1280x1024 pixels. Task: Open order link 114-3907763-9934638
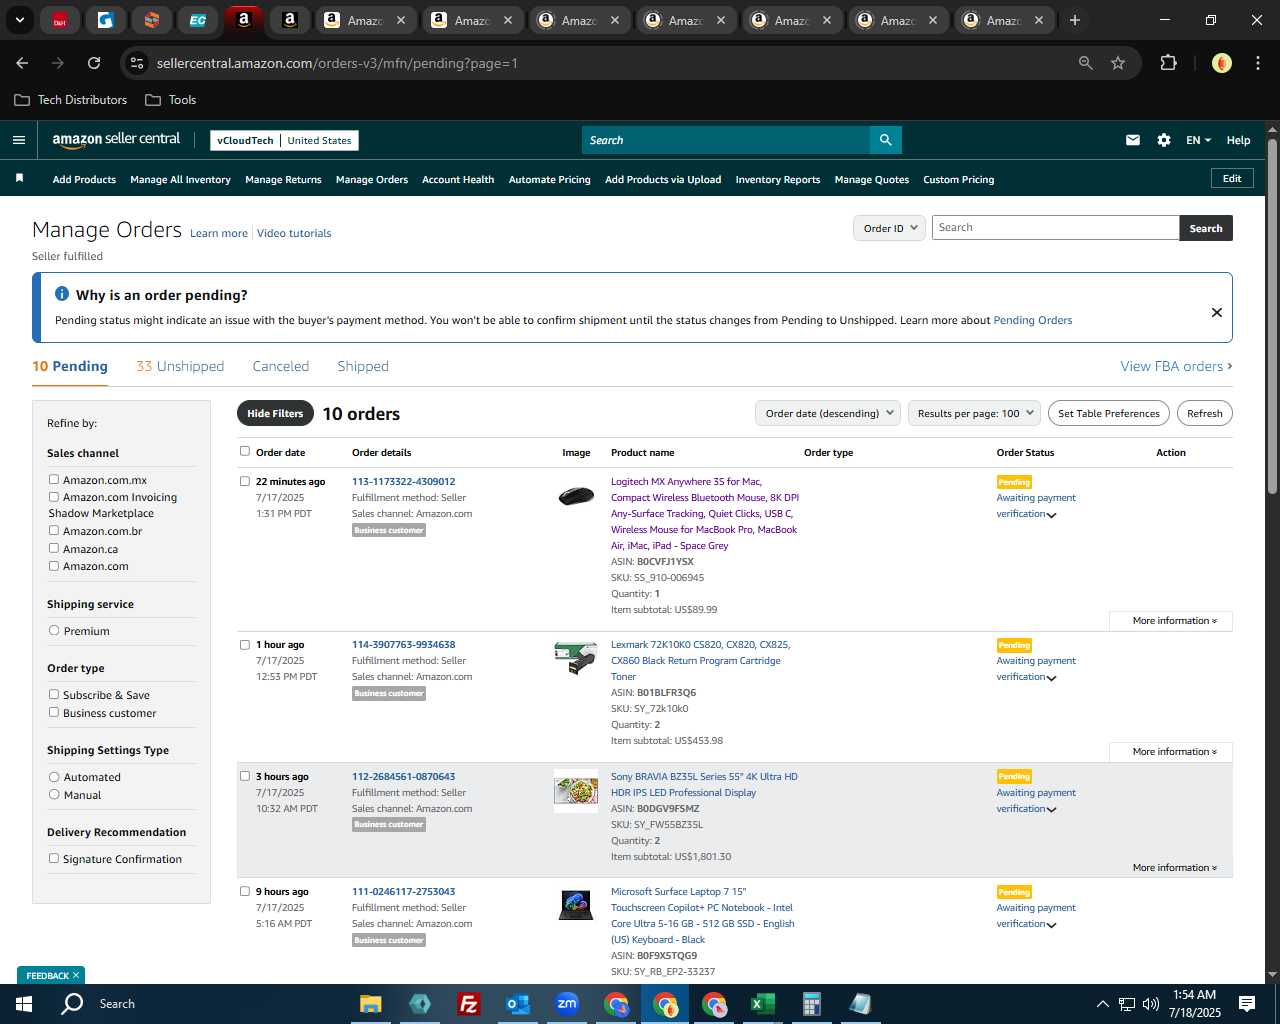tap(403, 645)
